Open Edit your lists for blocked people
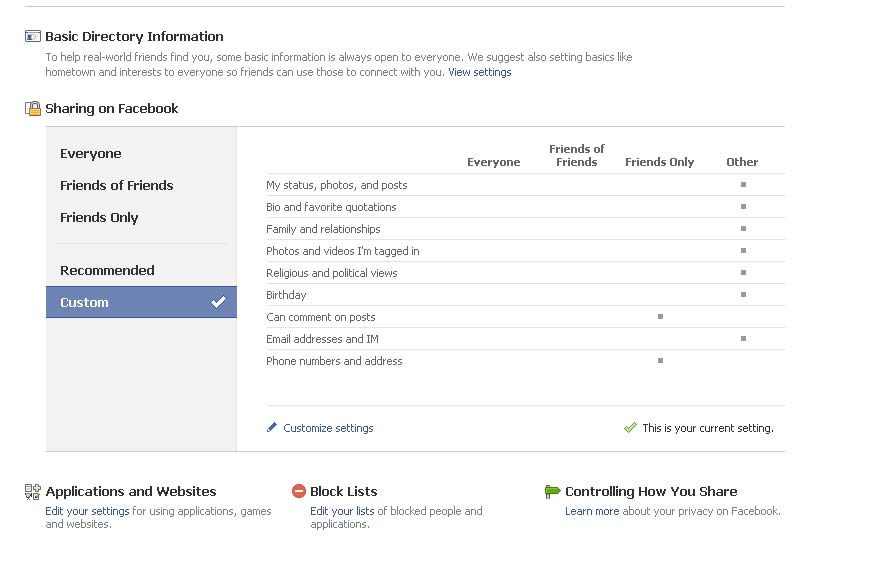The height and width of the screenshot is (578, 893). (342, 511)
